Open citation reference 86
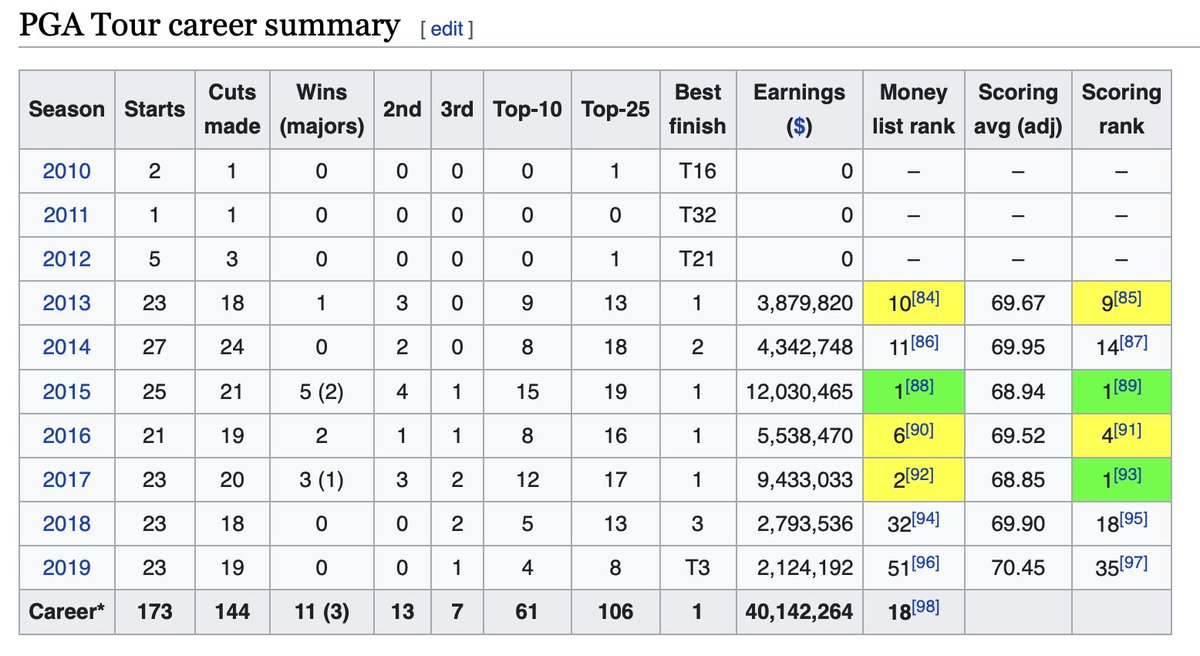Viewport: 1200px width, 656px height. pyautogui.click(x=924, y=341)
